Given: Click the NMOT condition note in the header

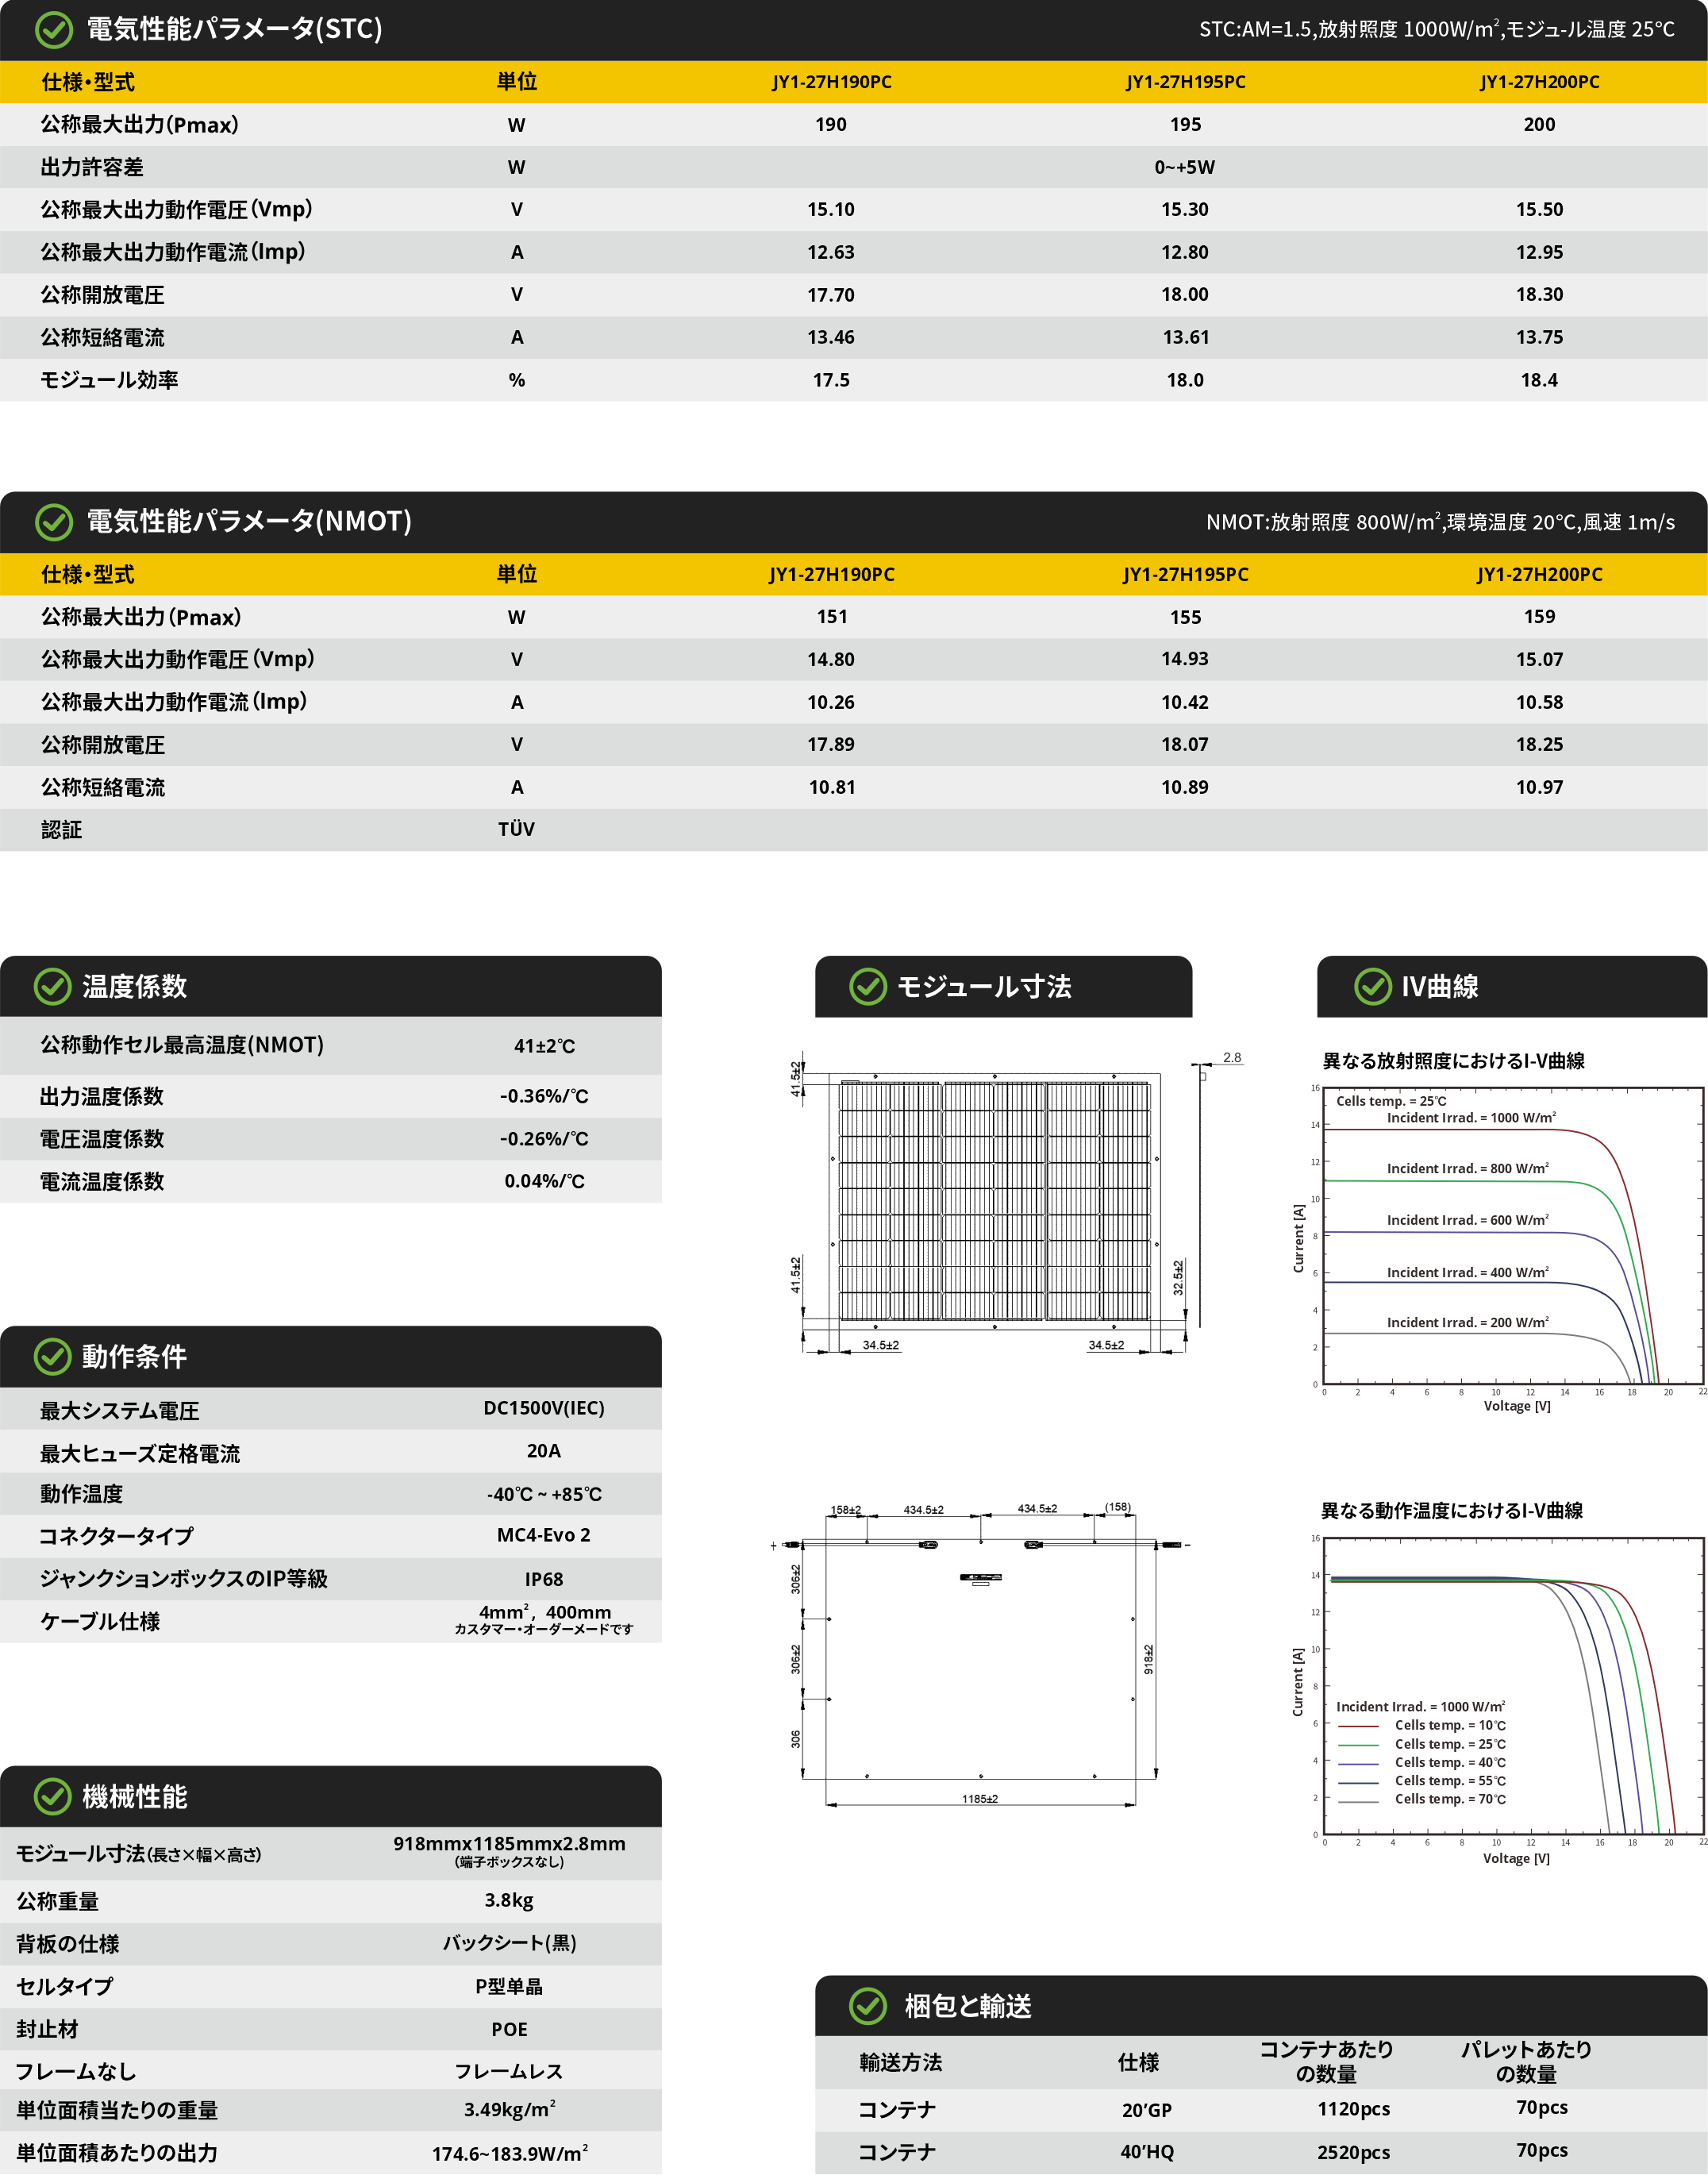Looking at the screenshot, I should (1440, 522).
